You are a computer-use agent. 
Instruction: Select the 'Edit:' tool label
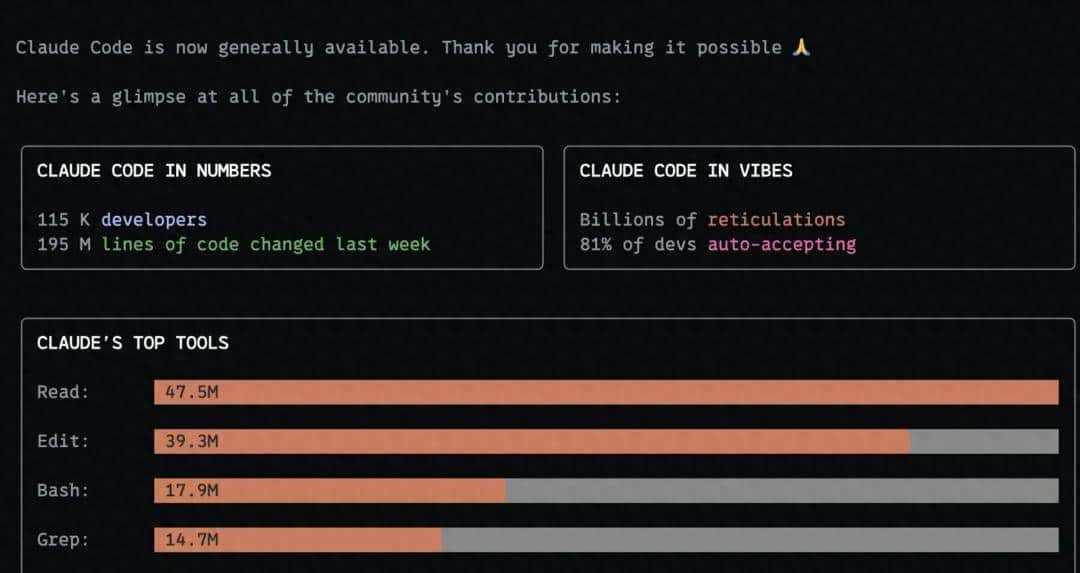[63, 441]
